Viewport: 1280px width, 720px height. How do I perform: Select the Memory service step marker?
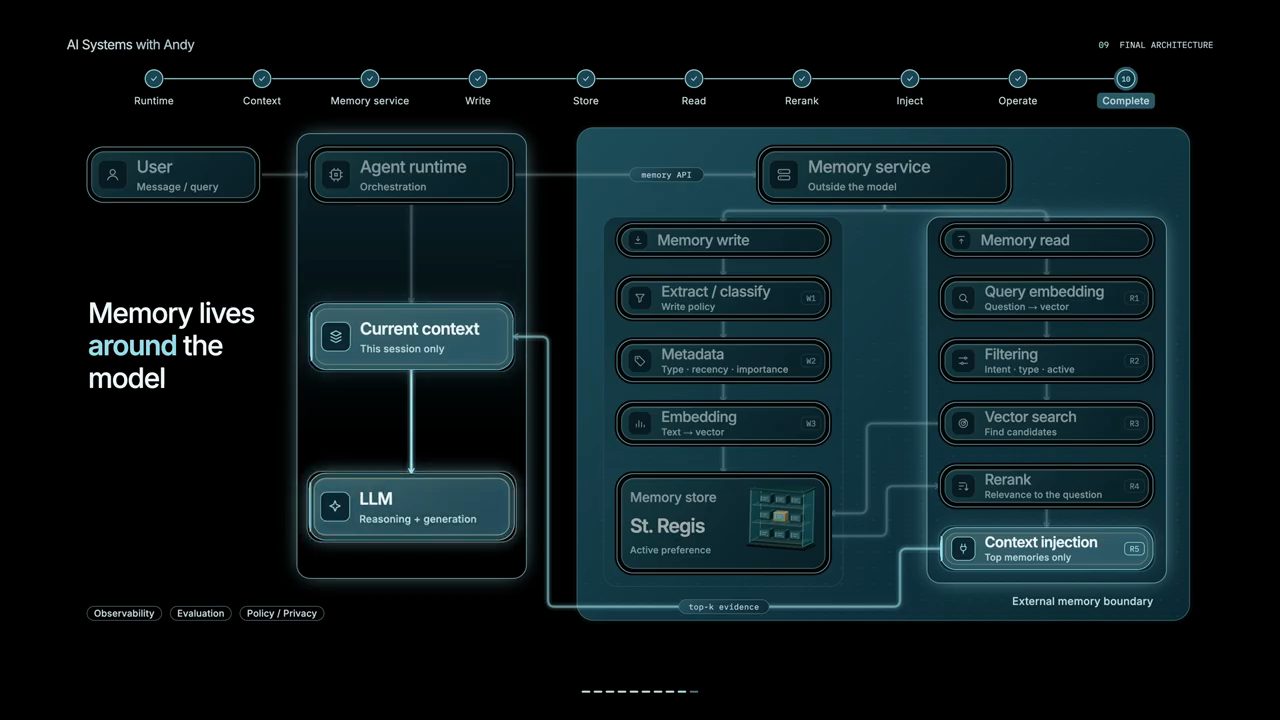point(370,79)
